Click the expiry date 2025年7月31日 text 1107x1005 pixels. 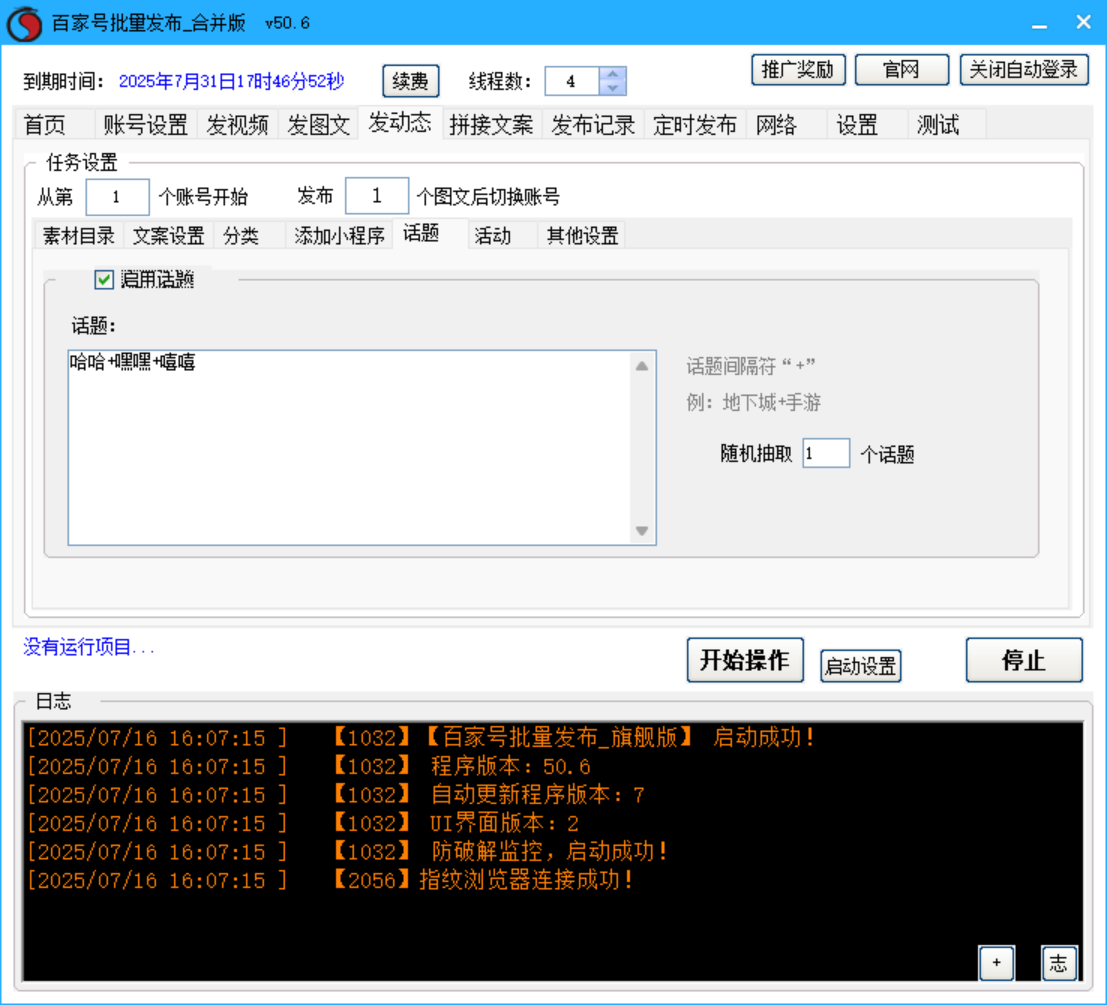pyautogui.click(x=232, y=82)
